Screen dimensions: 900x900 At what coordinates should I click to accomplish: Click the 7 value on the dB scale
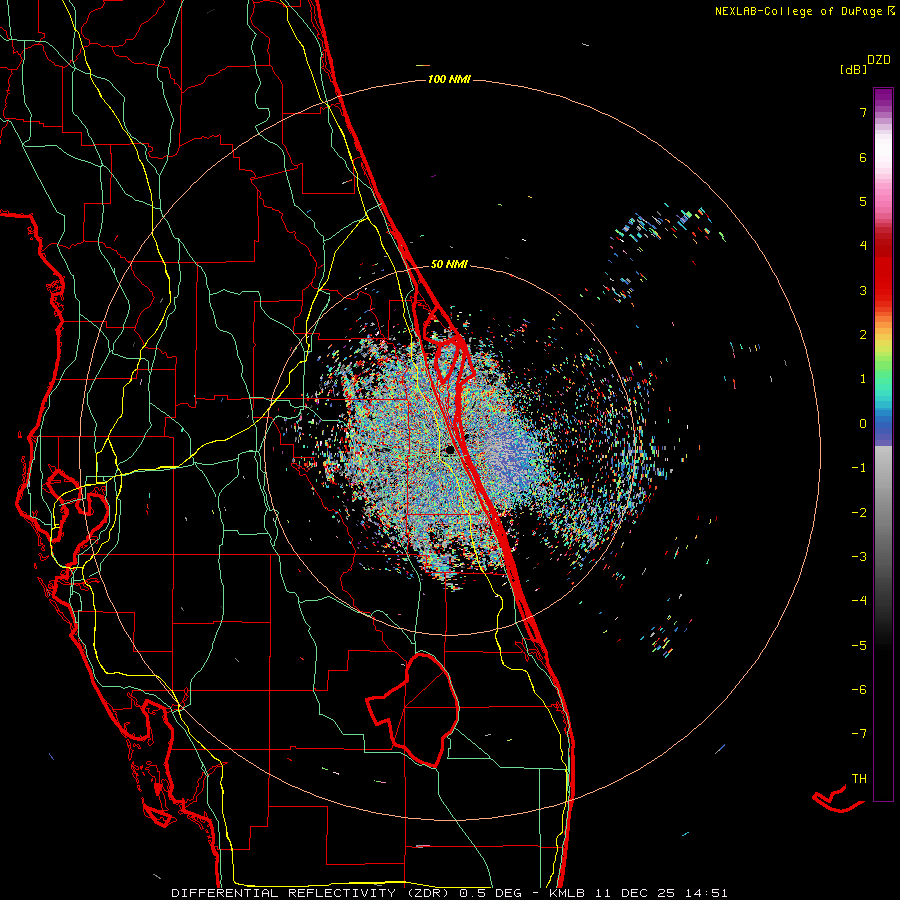(x=863, y=112)
